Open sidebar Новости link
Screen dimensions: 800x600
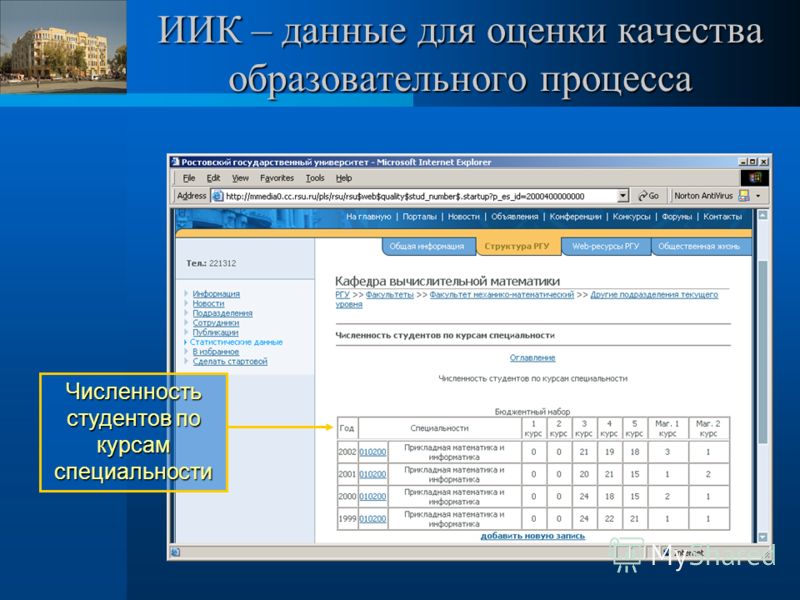pyautogui.click(x=208, y=304)
